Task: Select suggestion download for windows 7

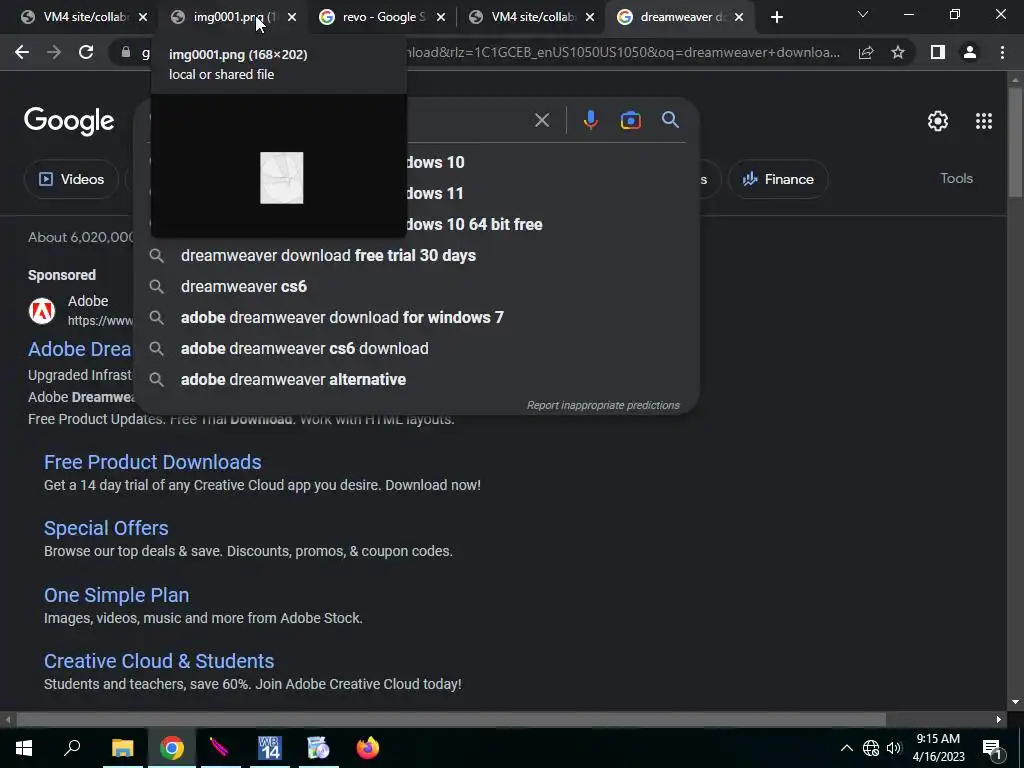Action: pos(416,317)
